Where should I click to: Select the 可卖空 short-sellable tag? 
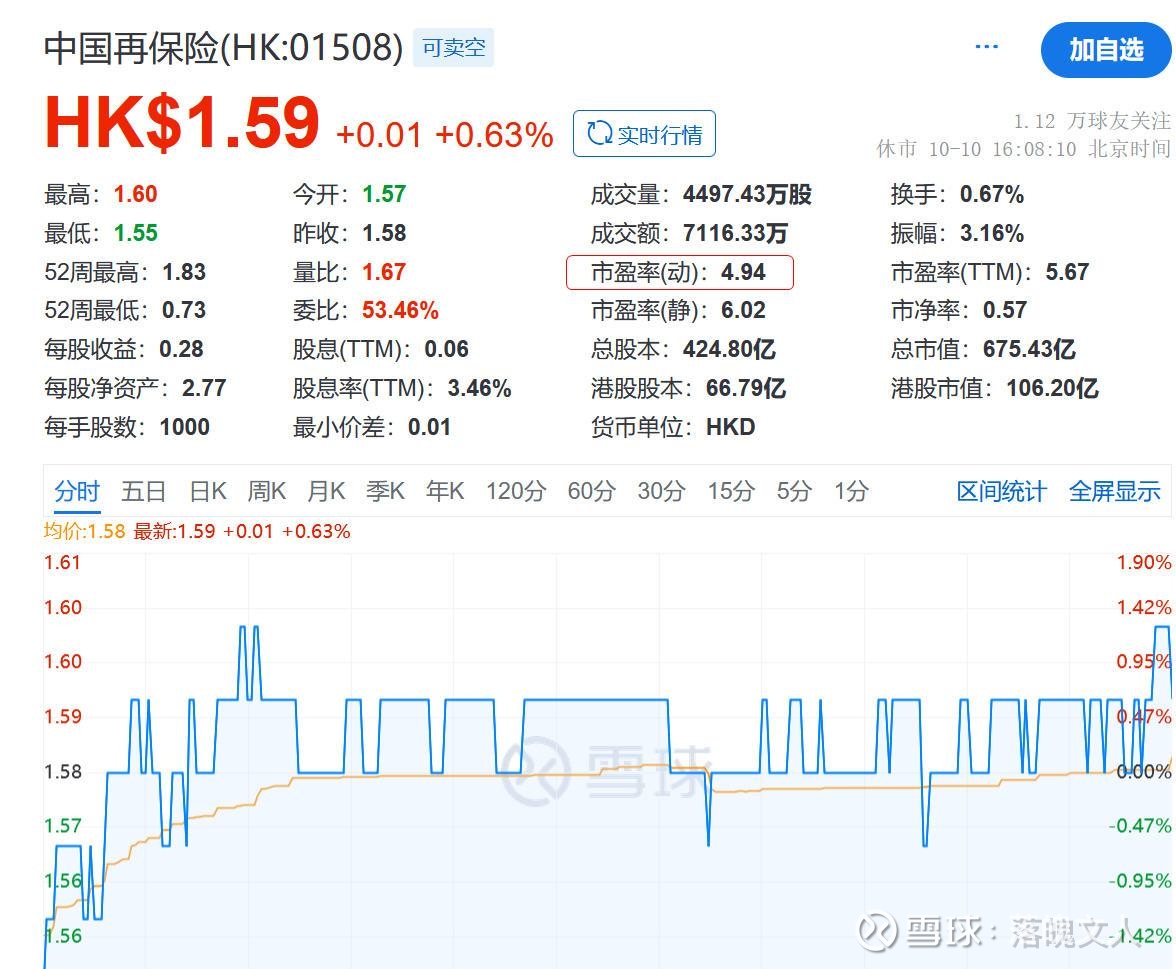(454, 48)
